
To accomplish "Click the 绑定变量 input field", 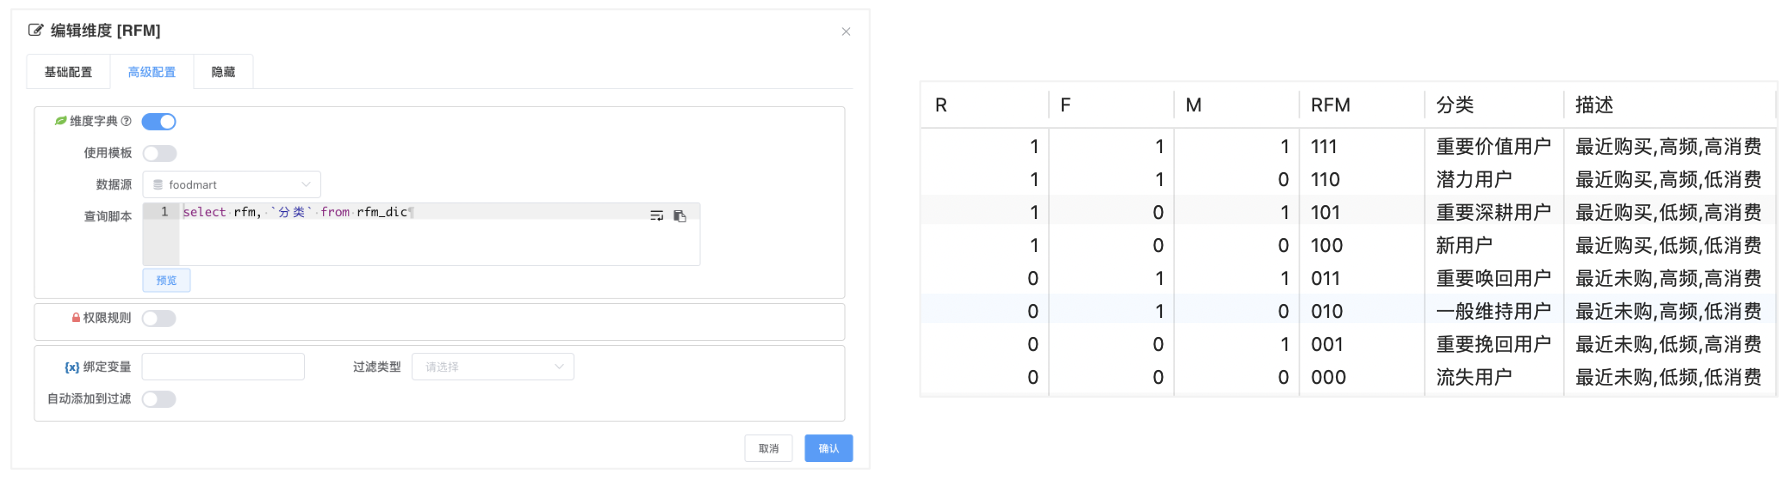I will point(223,367).
